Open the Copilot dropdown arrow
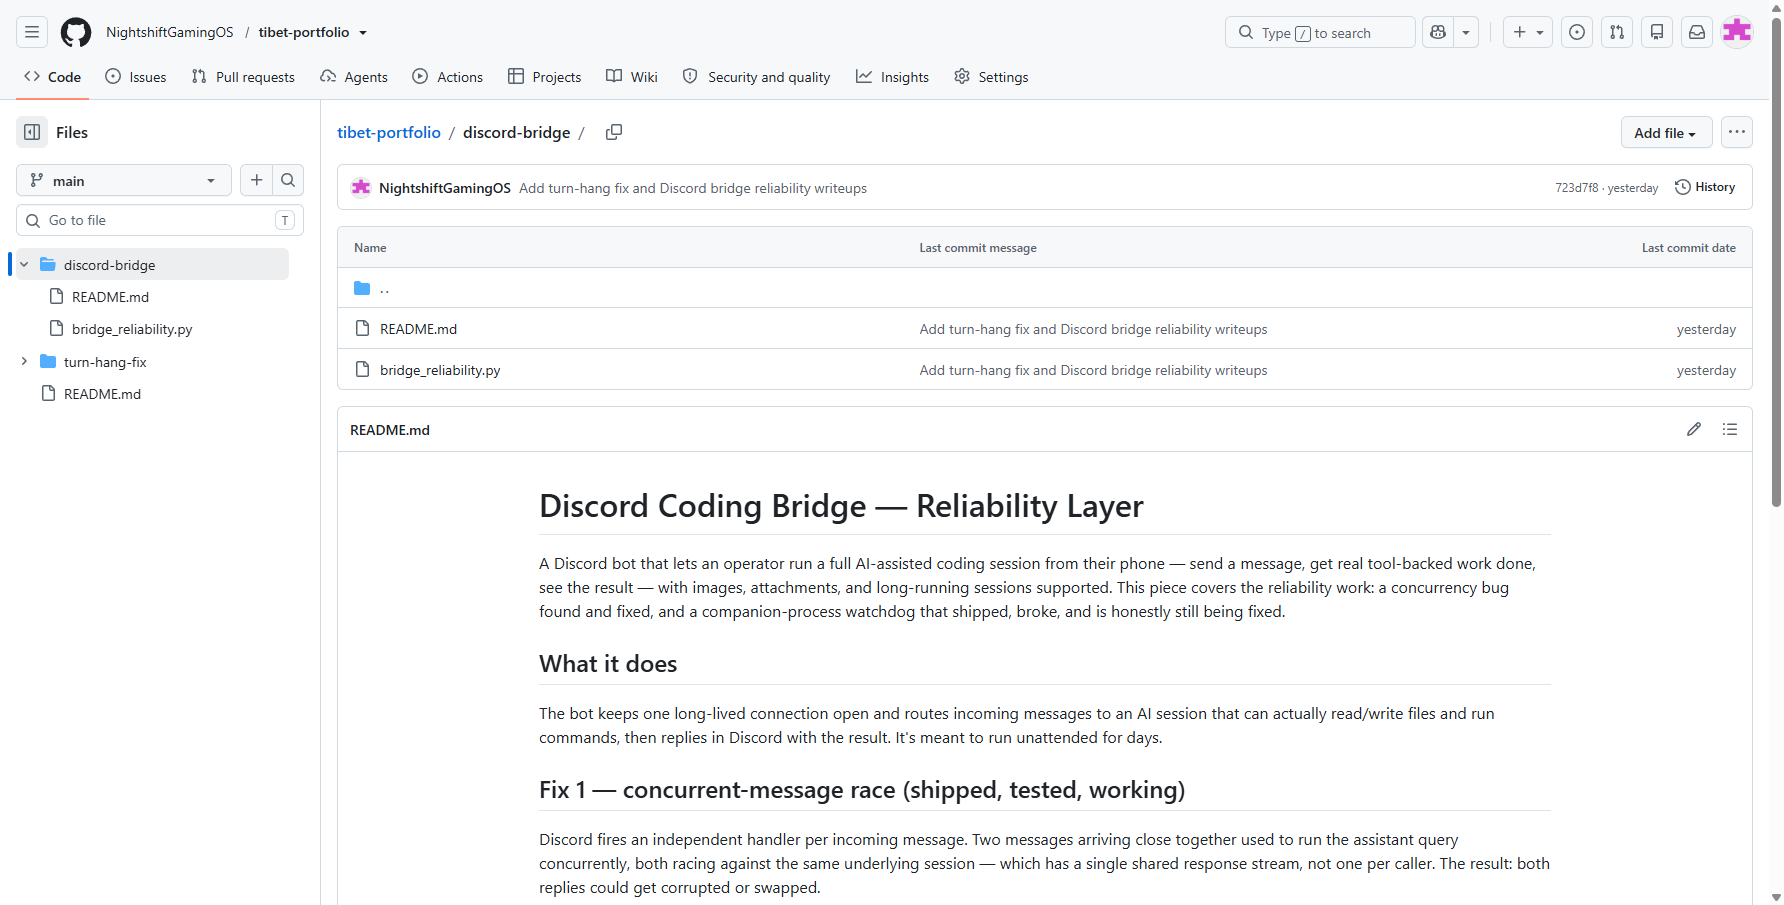Image resolution: width=1784 pixels, height=905 pixels. coord(1466,32)
